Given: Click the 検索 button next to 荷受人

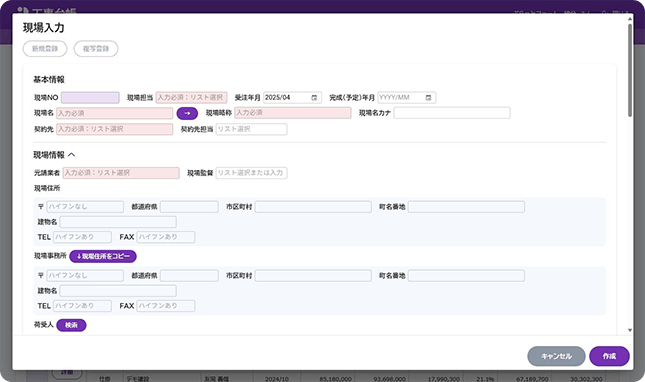Looking at the screenshot, I should click(71, 325).
